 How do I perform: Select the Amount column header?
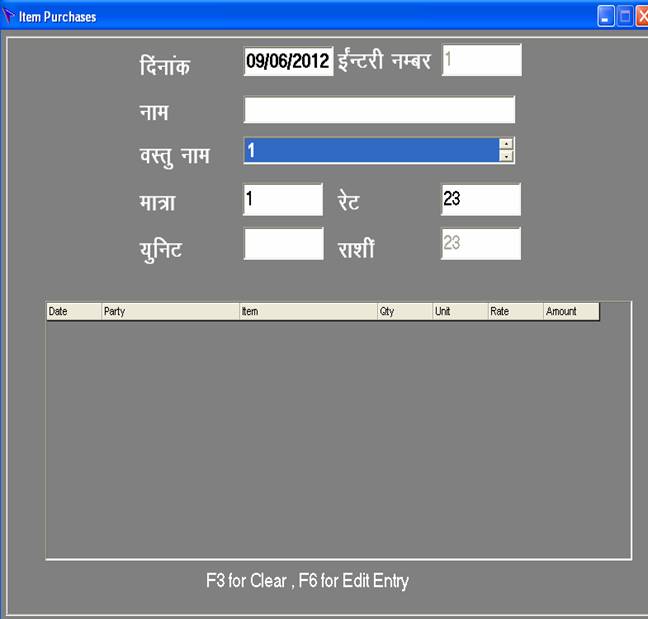coord(570,312)
